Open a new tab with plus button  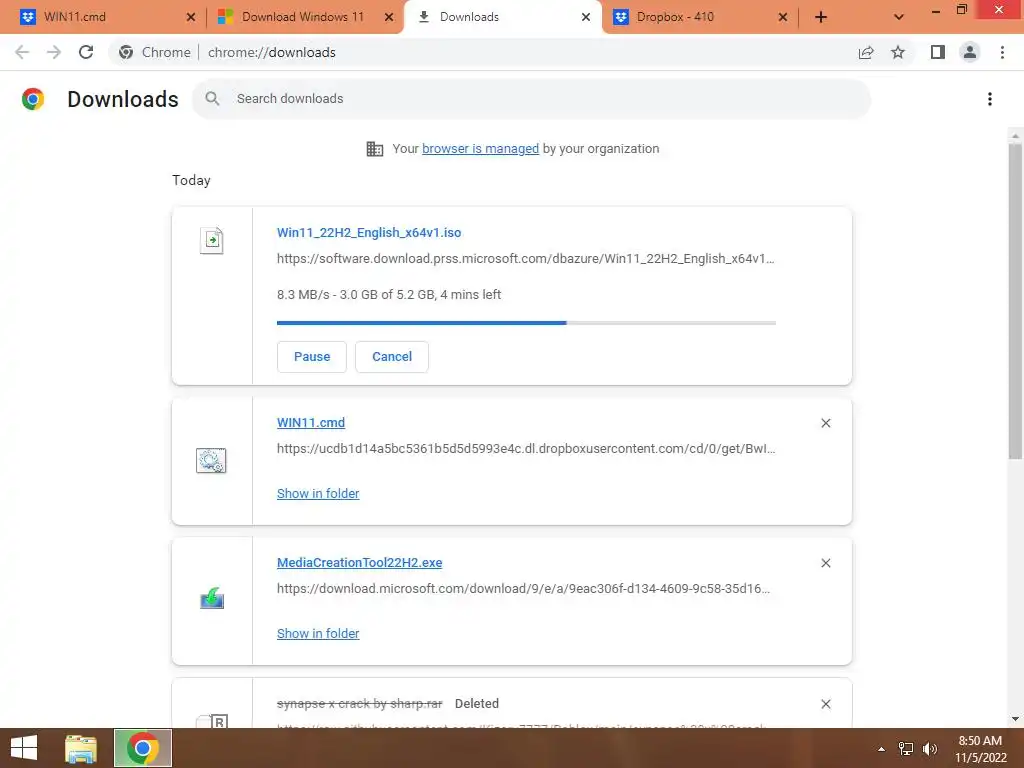click(x=821, y=17)
